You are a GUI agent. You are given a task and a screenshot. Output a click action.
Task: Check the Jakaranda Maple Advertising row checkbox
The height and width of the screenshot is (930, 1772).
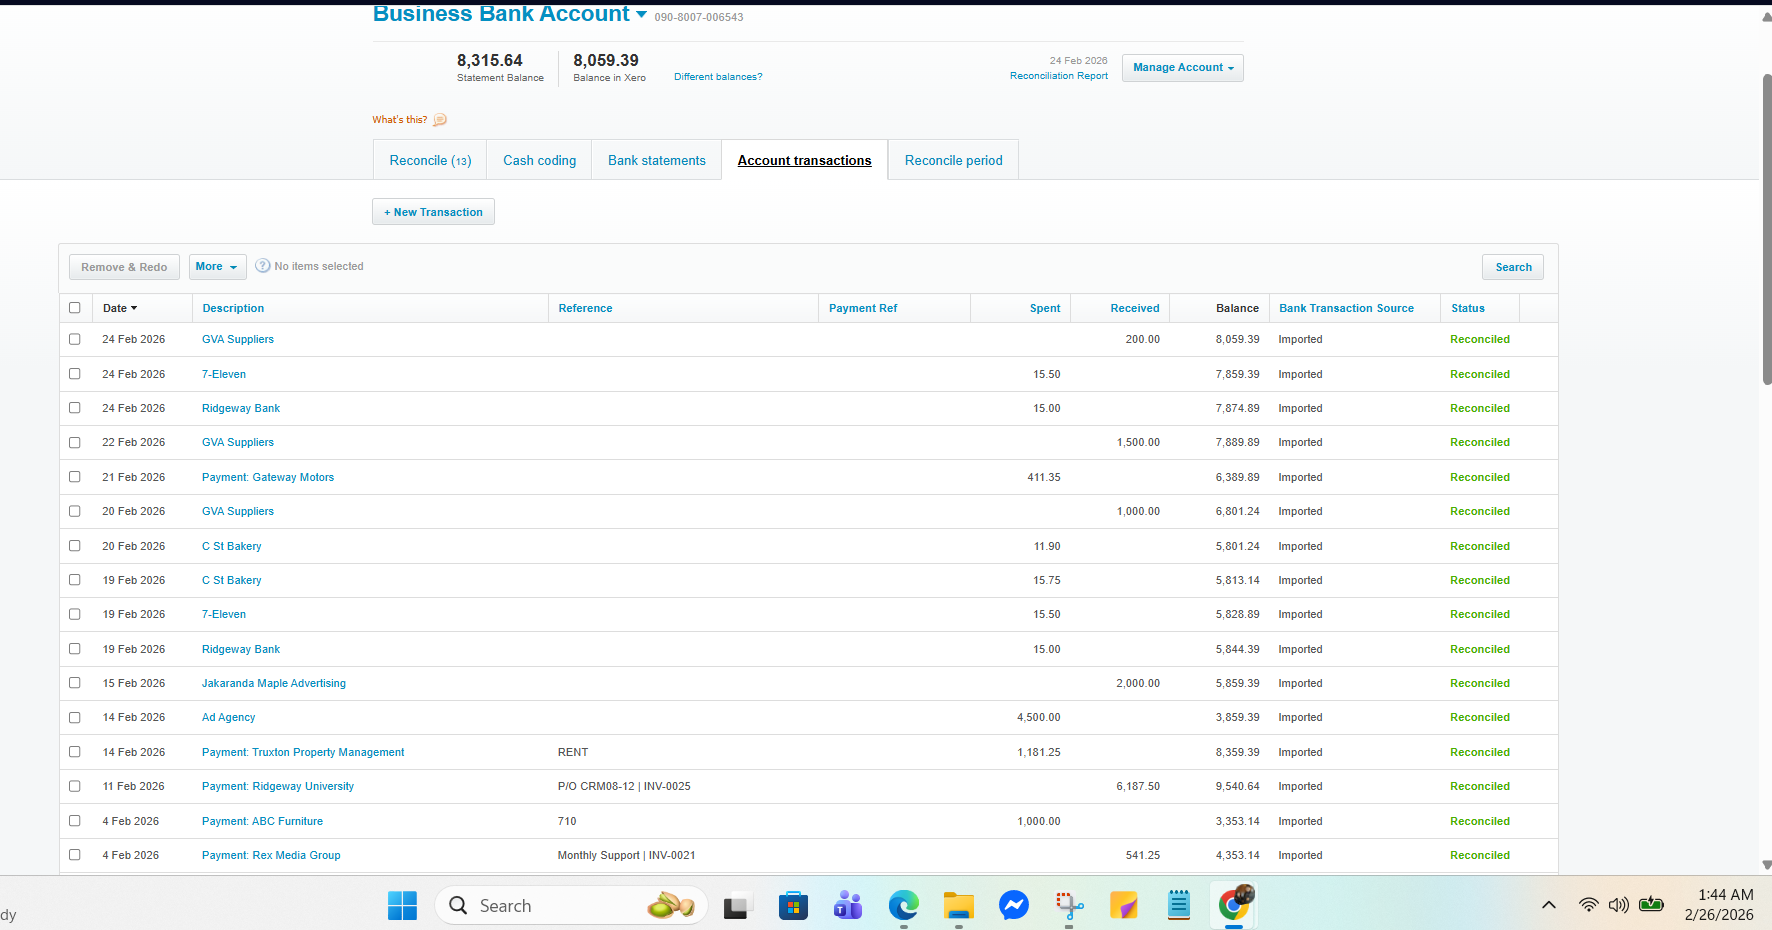75,683
